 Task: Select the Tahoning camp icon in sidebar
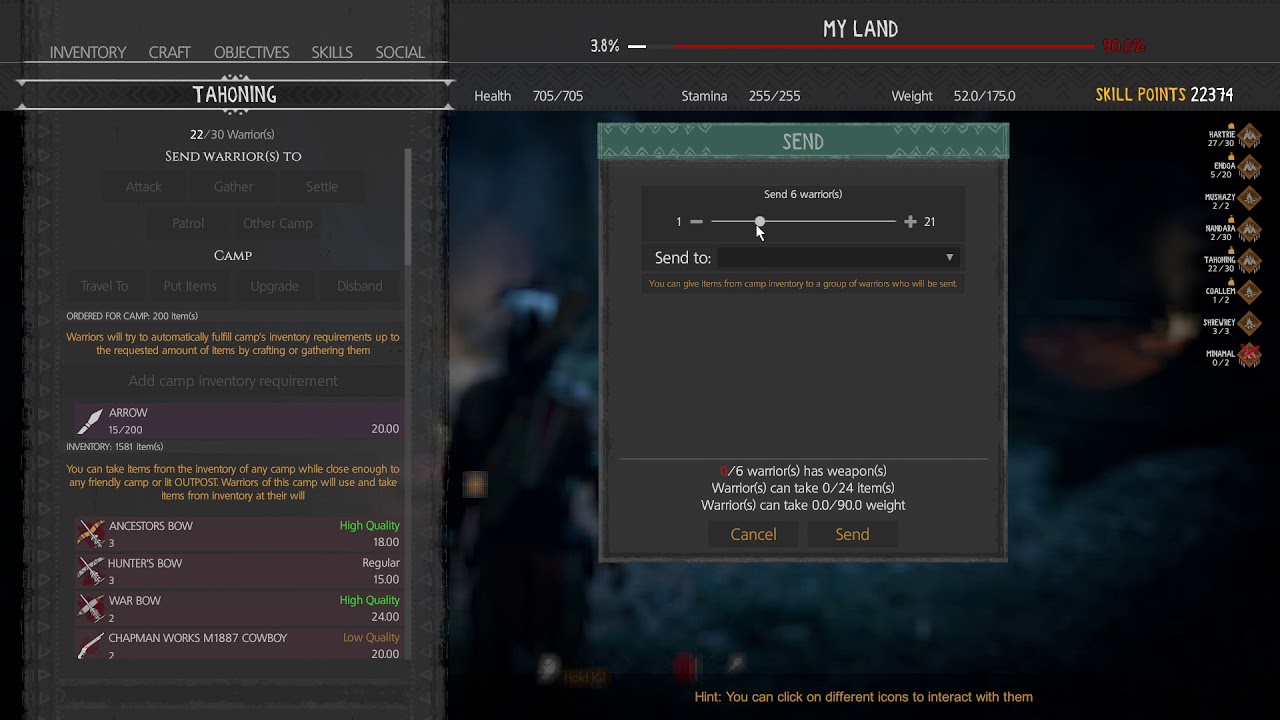pyautogui.click(x=1249, y=261)
